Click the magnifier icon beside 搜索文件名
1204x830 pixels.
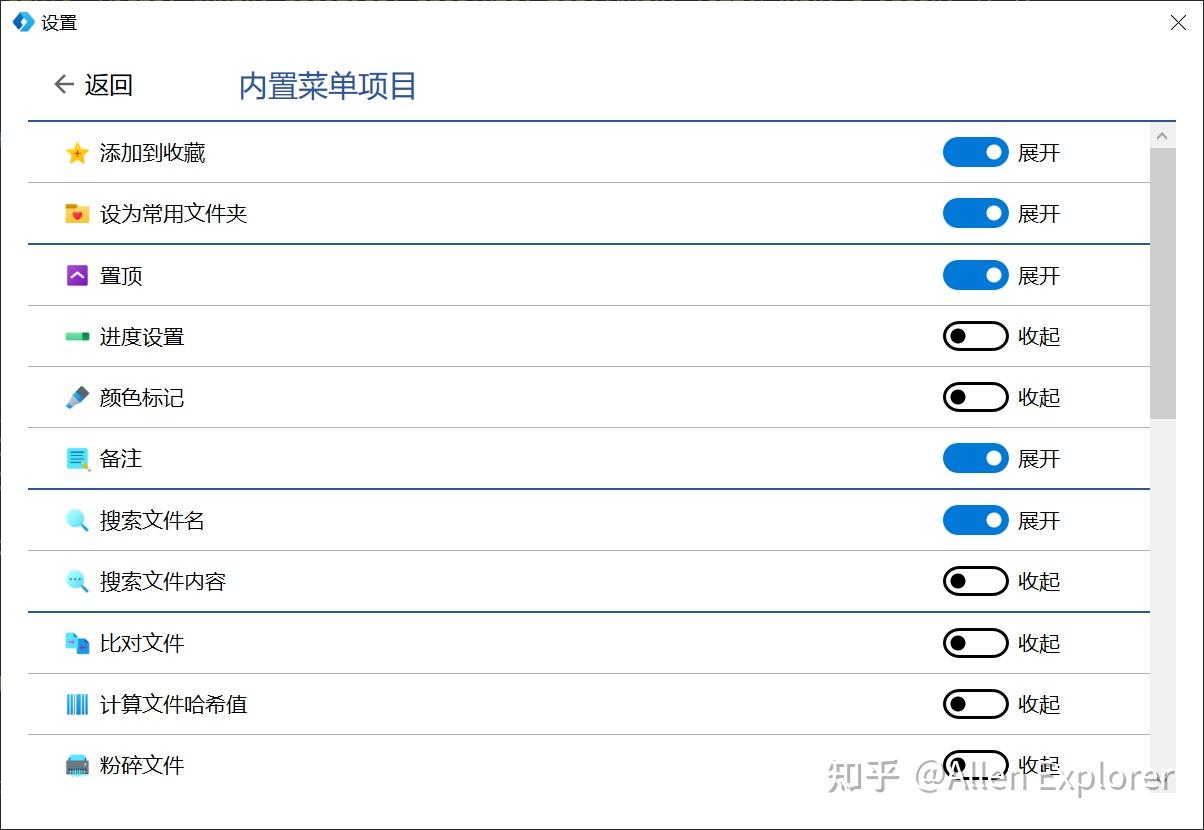click(77, 520)
